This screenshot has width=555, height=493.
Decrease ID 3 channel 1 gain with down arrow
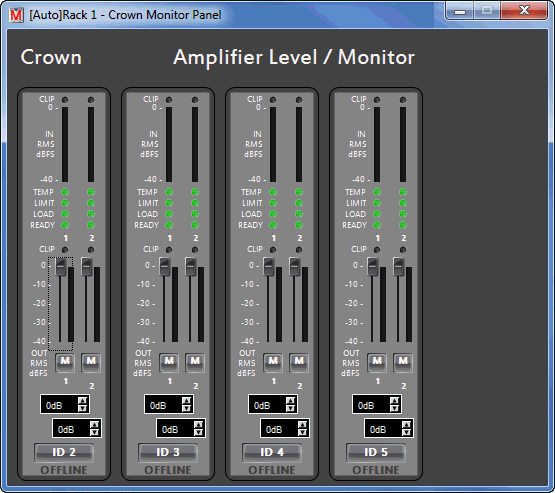tap(187, 408)
